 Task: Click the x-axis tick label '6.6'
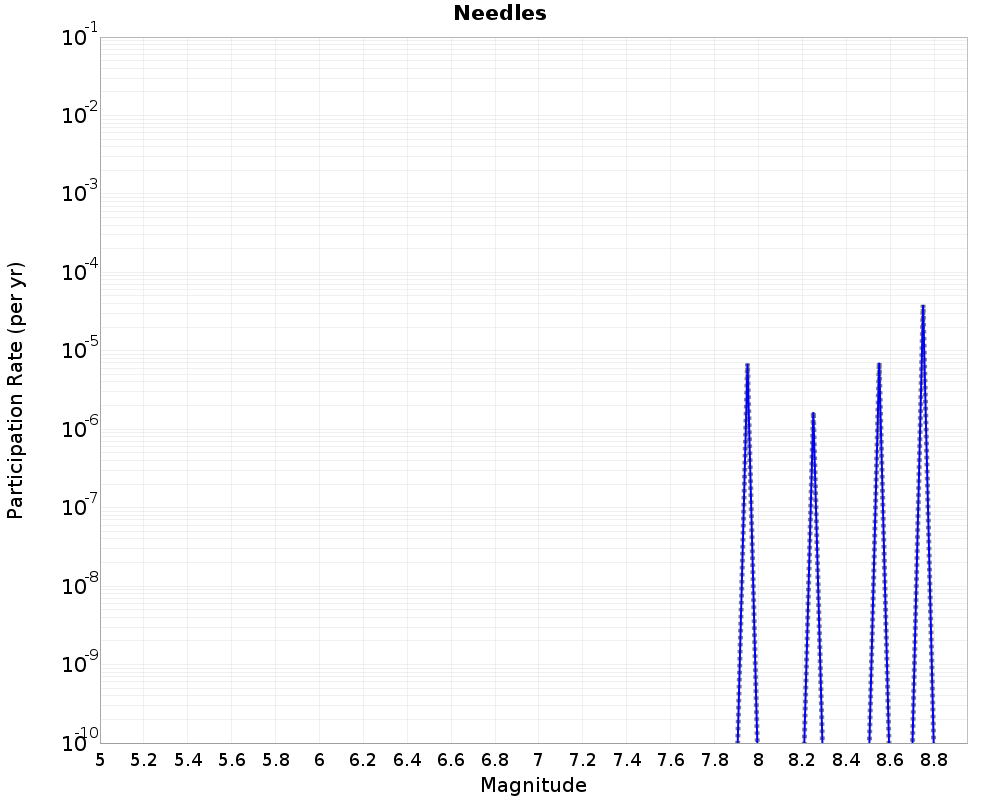[451, 760]
